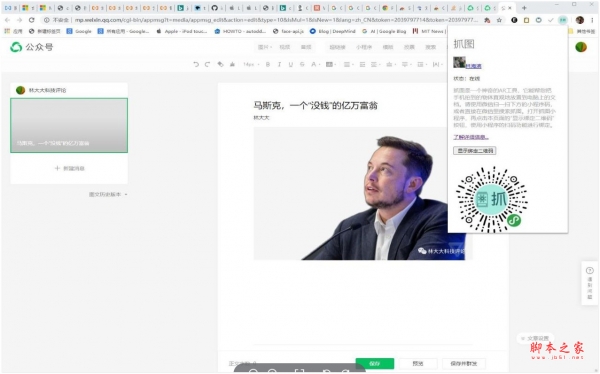This screenshot has height=374, width=600.
Task: Click + 新建消息 to add new message
Action: (69, 168)
